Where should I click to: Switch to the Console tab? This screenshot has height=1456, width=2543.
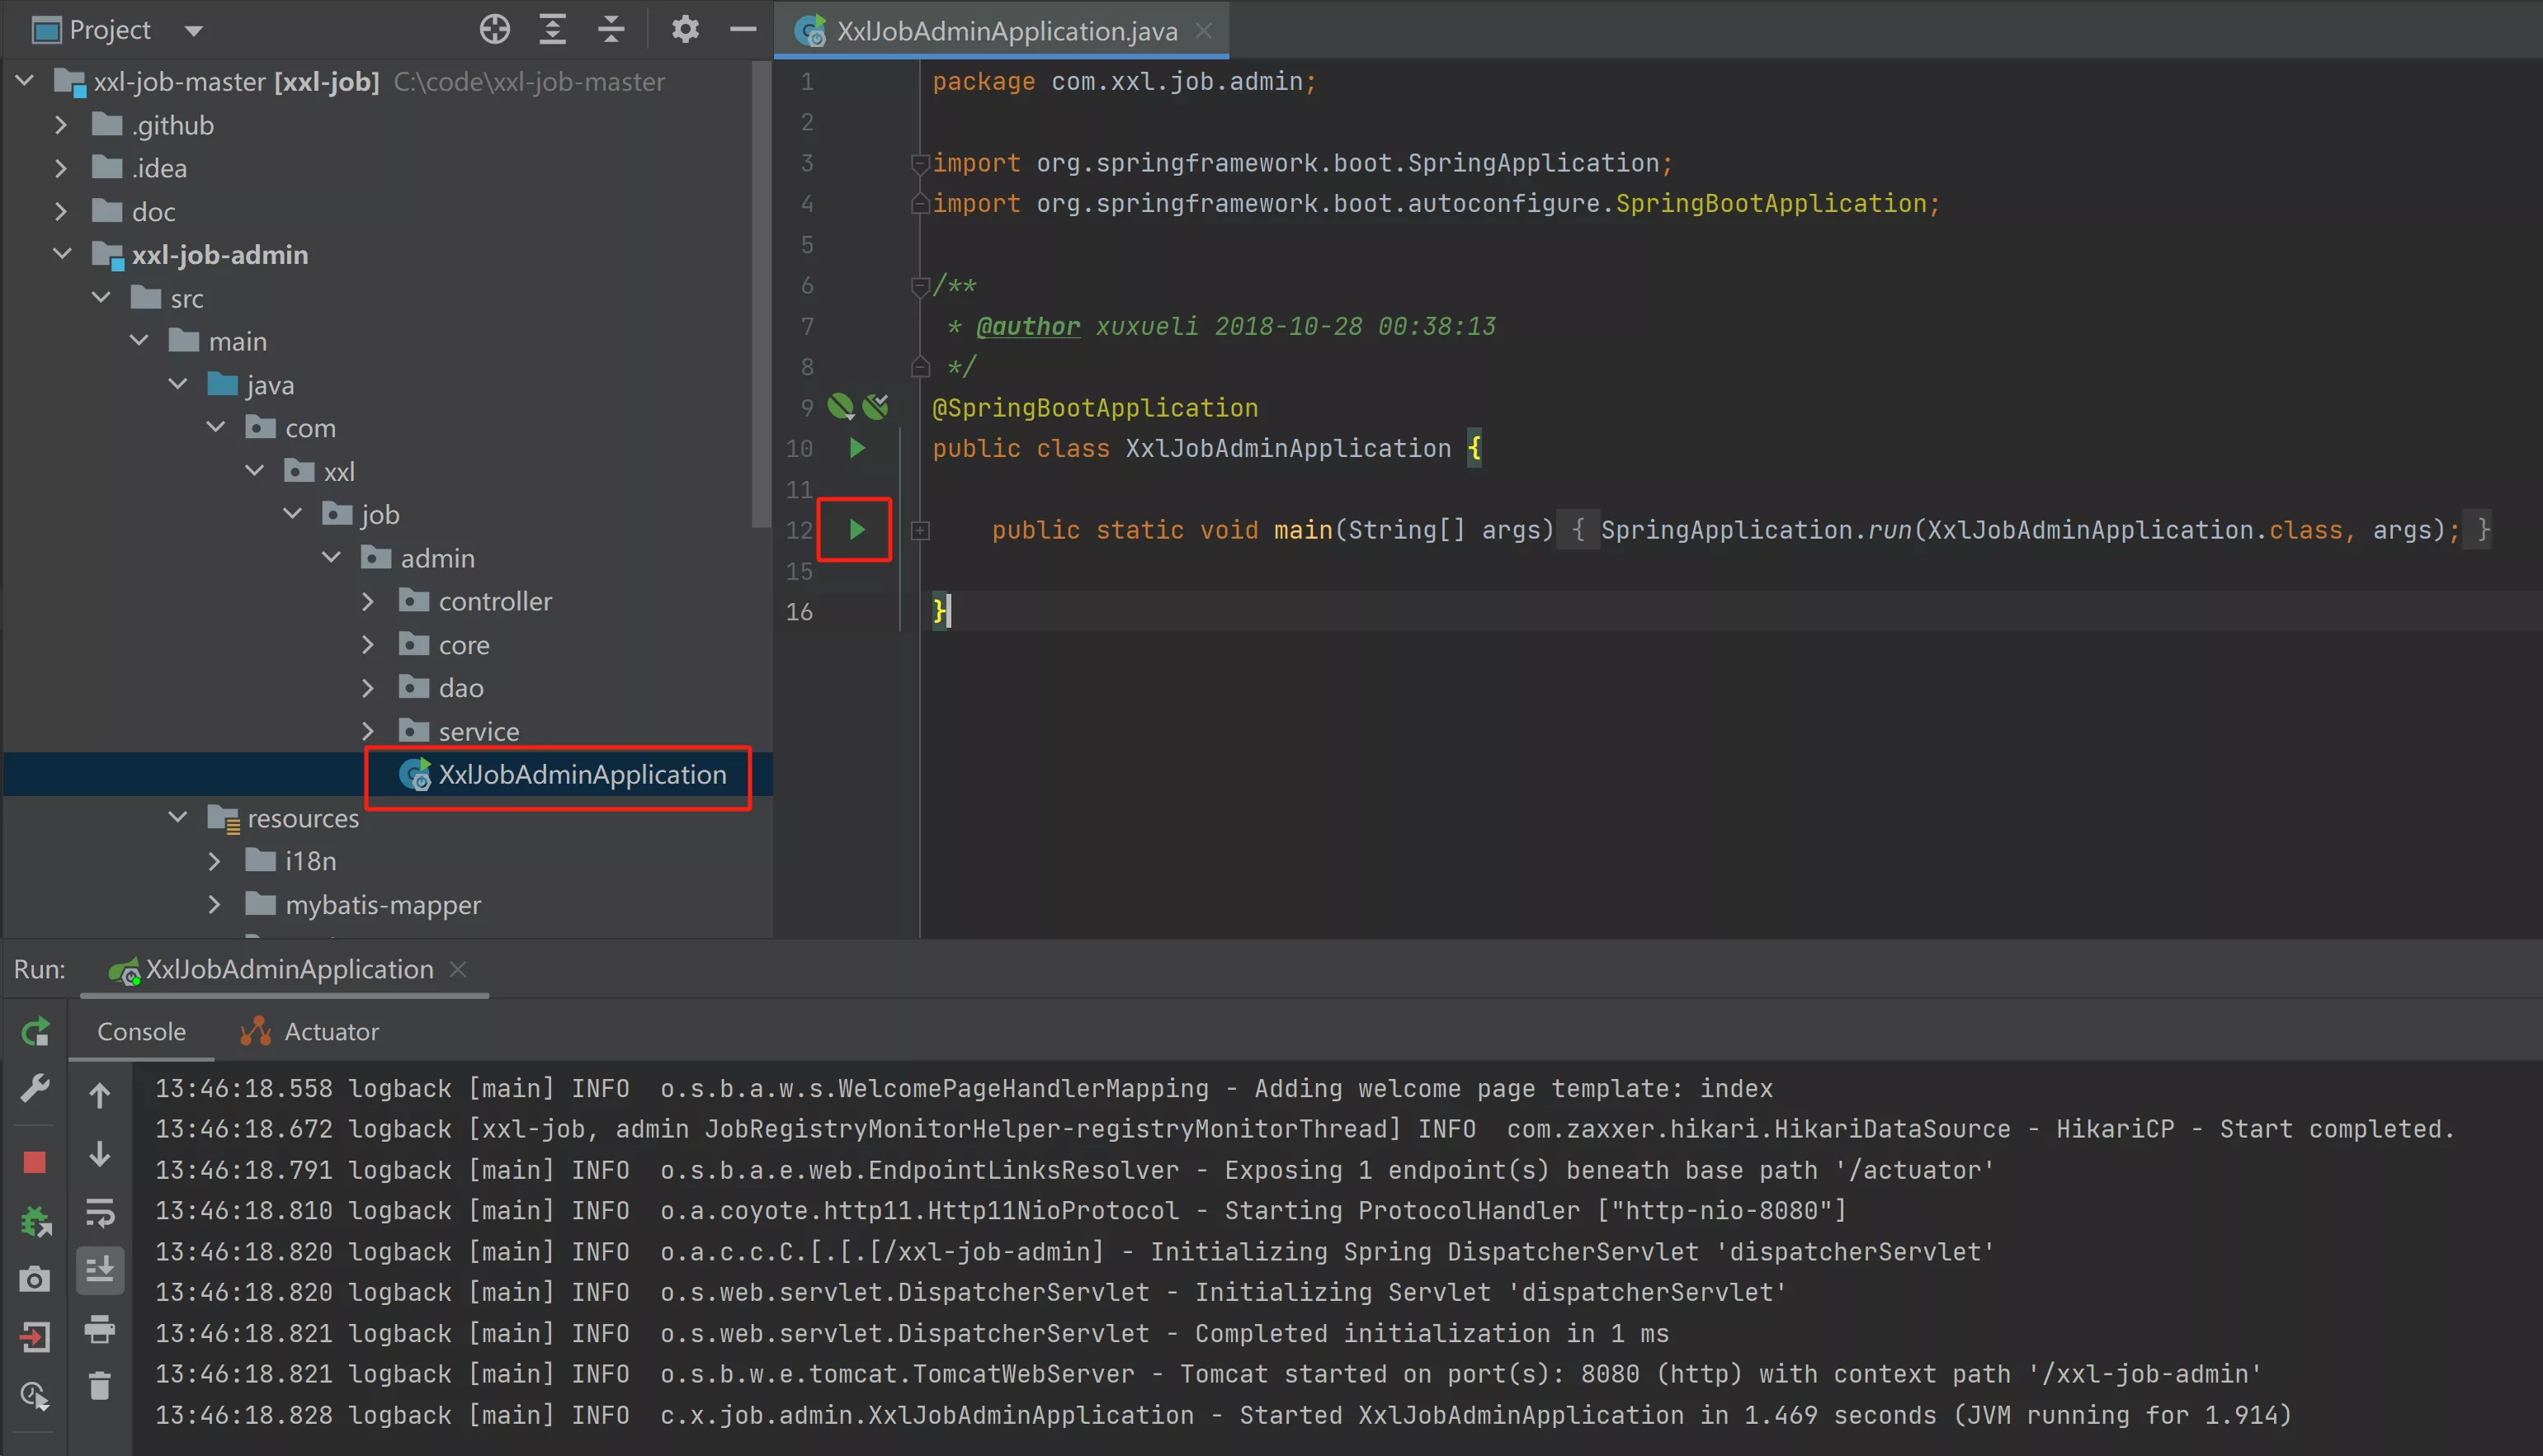pyautogui.click(x=141, y=1031)
